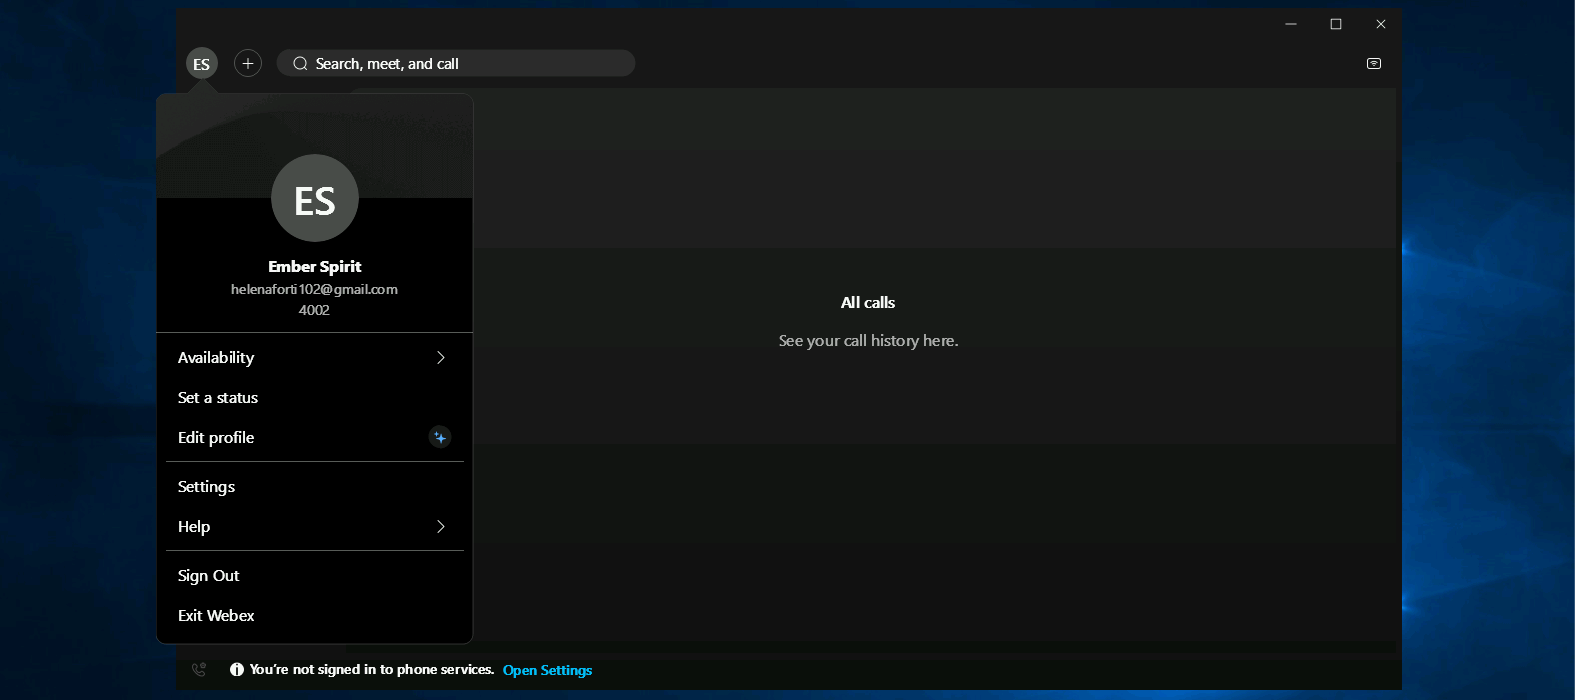Open the Availability menu item
The width and height of the screenshot is (1575, 700).
216,358
